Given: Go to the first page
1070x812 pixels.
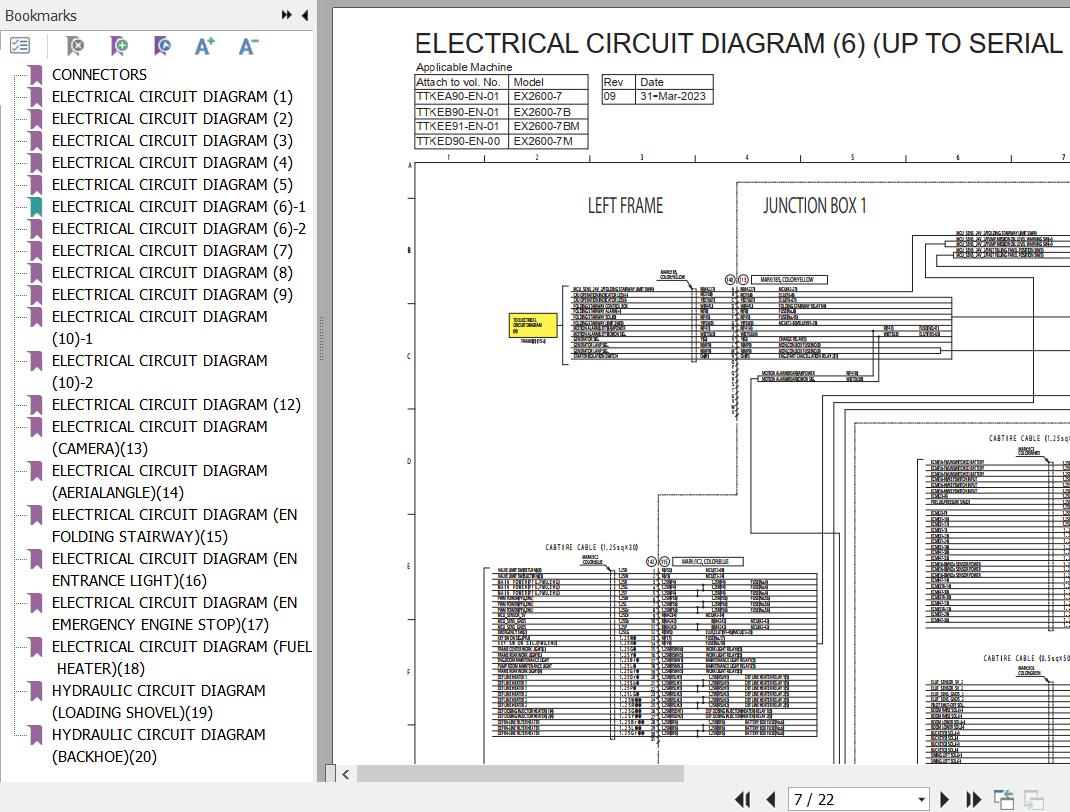Looking at the screenshot, I should click(x=743, y=799).
